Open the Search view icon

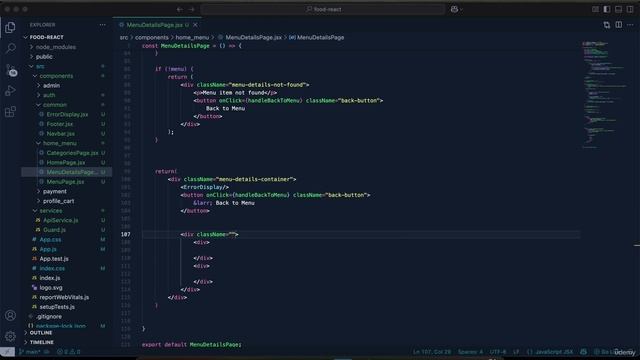[x=10, y=48]
